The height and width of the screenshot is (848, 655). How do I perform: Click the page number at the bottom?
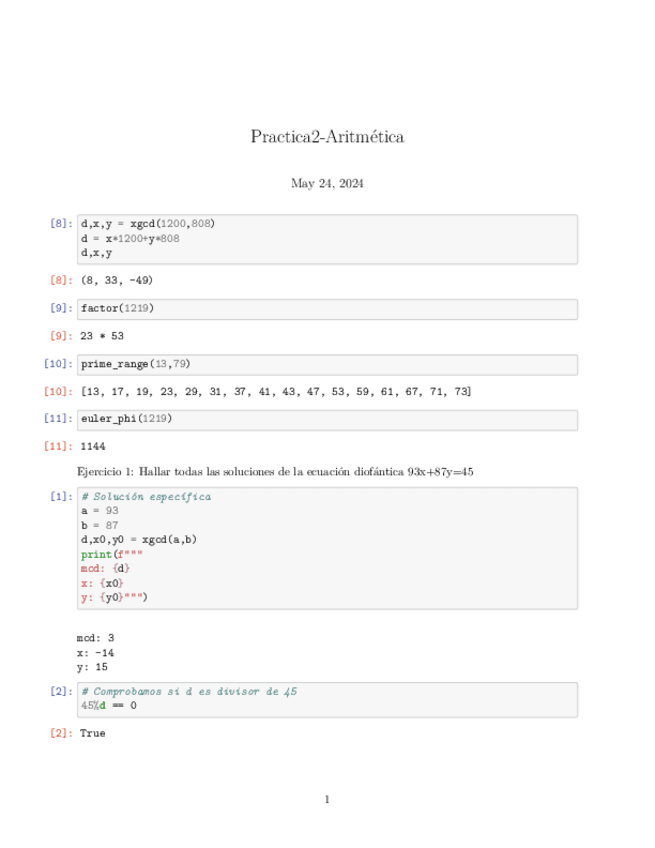tap(327, 799)
